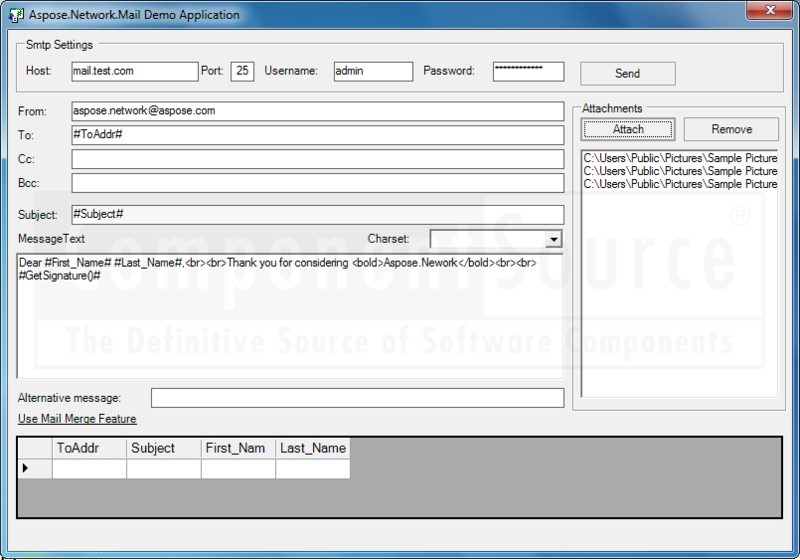Close the Aspose.Network.Mail Demo window
Screen dimensions: 800x560
pos(770,11)
